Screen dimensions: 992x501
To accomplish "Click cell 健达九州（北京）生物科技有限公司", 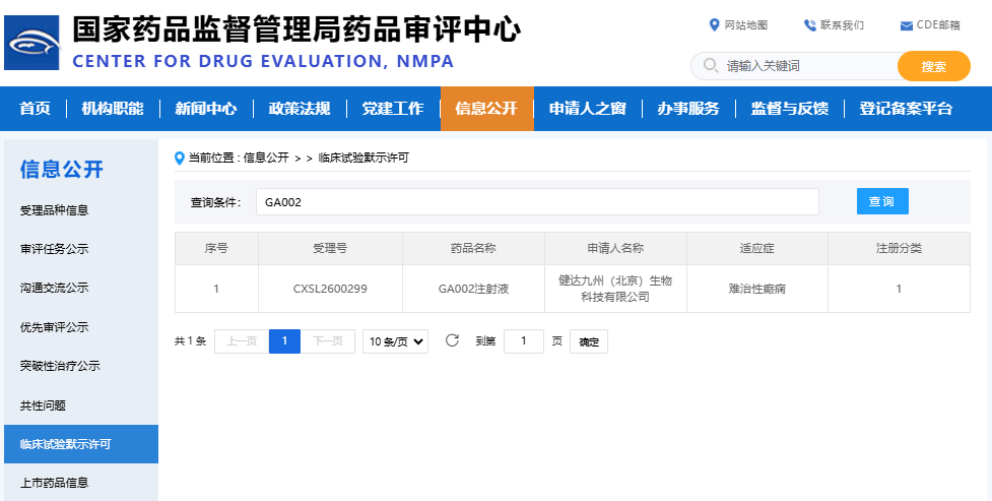I will [616, 288].
